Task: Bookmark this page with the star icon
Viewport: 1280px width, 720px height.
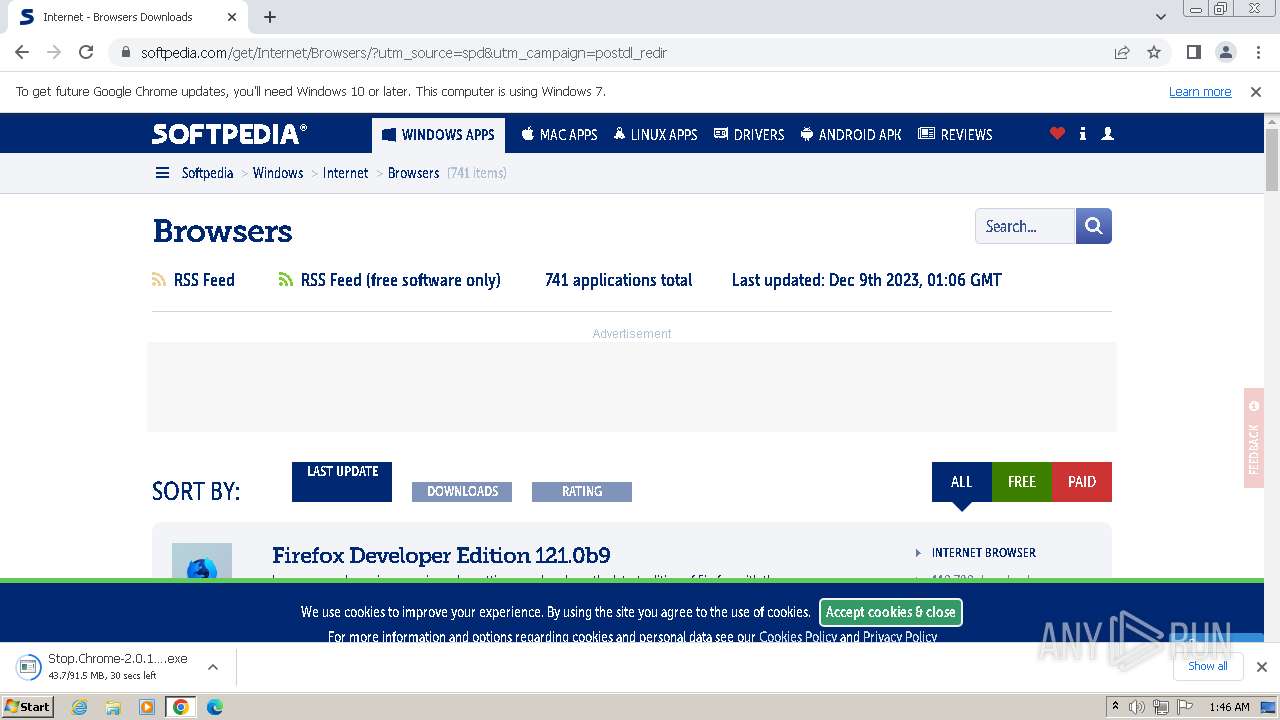Action: point(1154,52)
